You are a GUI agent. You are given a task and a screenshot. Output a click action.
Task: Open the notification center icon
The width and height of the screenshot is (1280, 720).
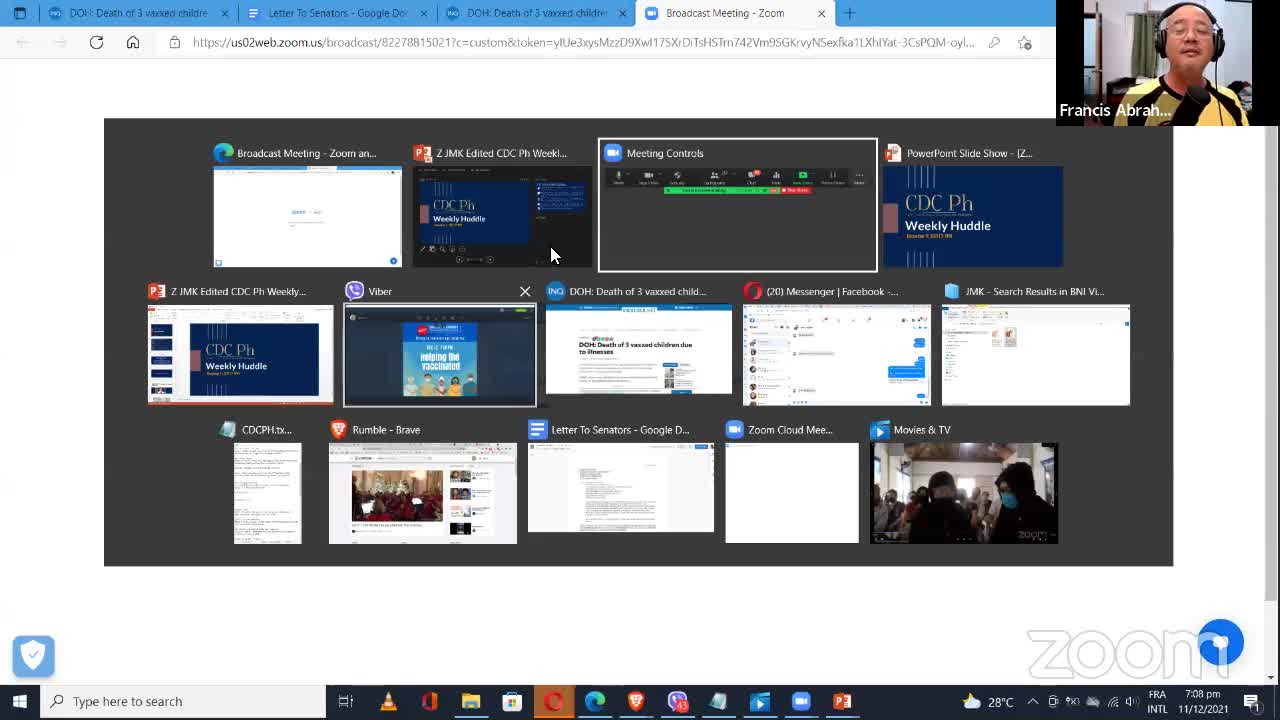pos(1252,701)
